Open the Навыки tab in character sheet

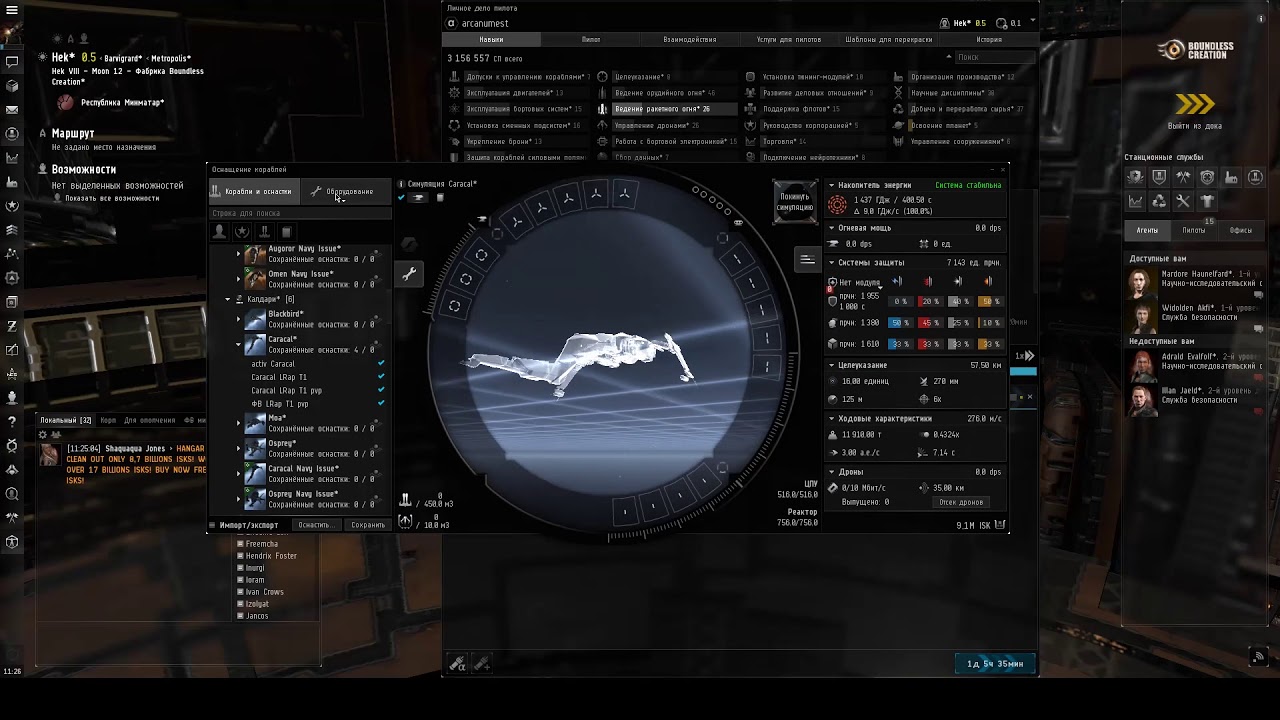491,40
